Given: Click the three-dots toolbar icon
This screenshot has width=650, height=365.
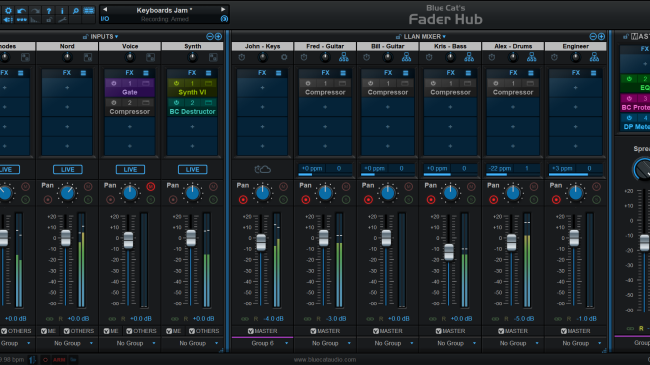Looking at the screenshot, I should (22, 19).
